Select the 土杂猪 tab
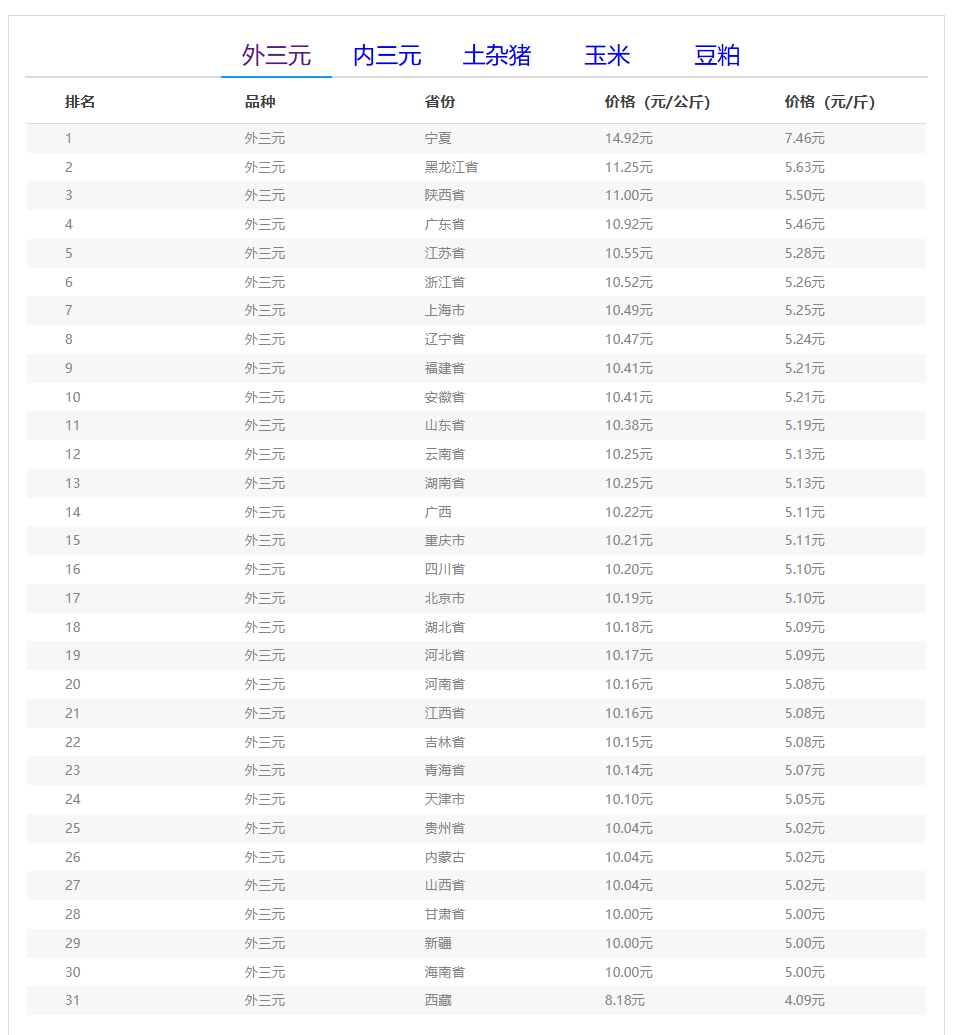This screenshot has height=1035, width=965. [497, 56]
